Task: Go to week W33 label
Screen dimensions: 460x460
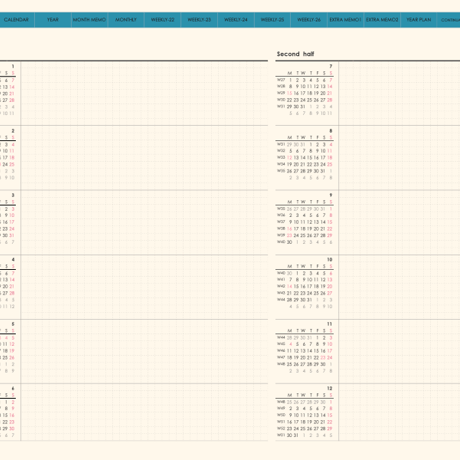Action: coord(281,157)
